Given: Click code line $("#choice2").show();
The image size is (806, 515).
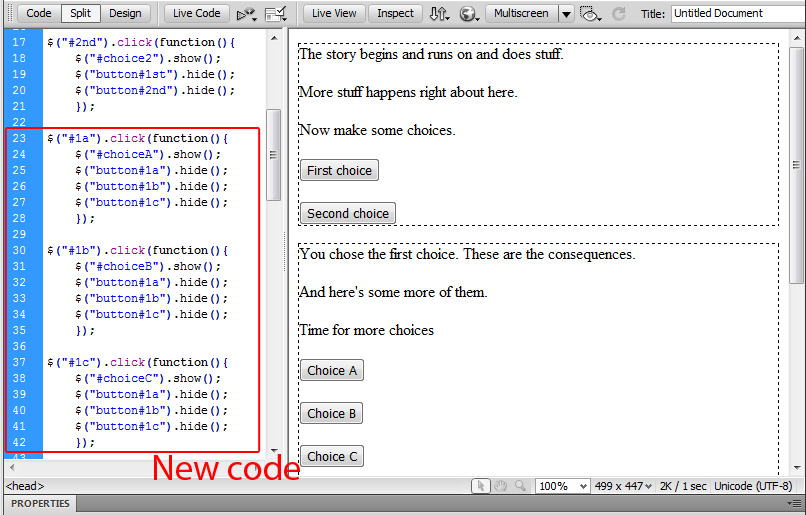Looking at the screenshot, I should tap(148, 58).
